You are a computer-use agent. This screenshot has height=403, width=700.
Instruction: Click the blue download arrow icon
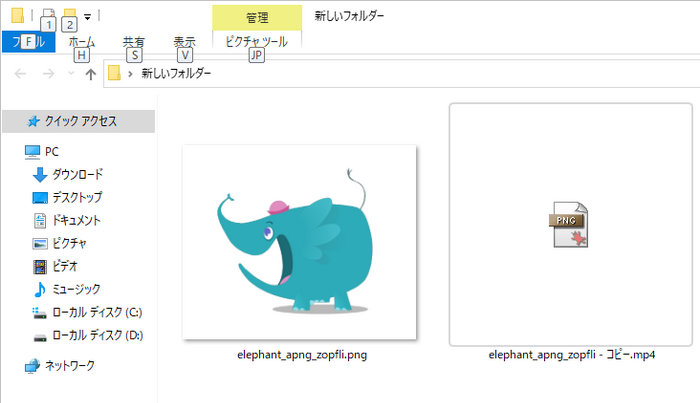tap(40, 174)
